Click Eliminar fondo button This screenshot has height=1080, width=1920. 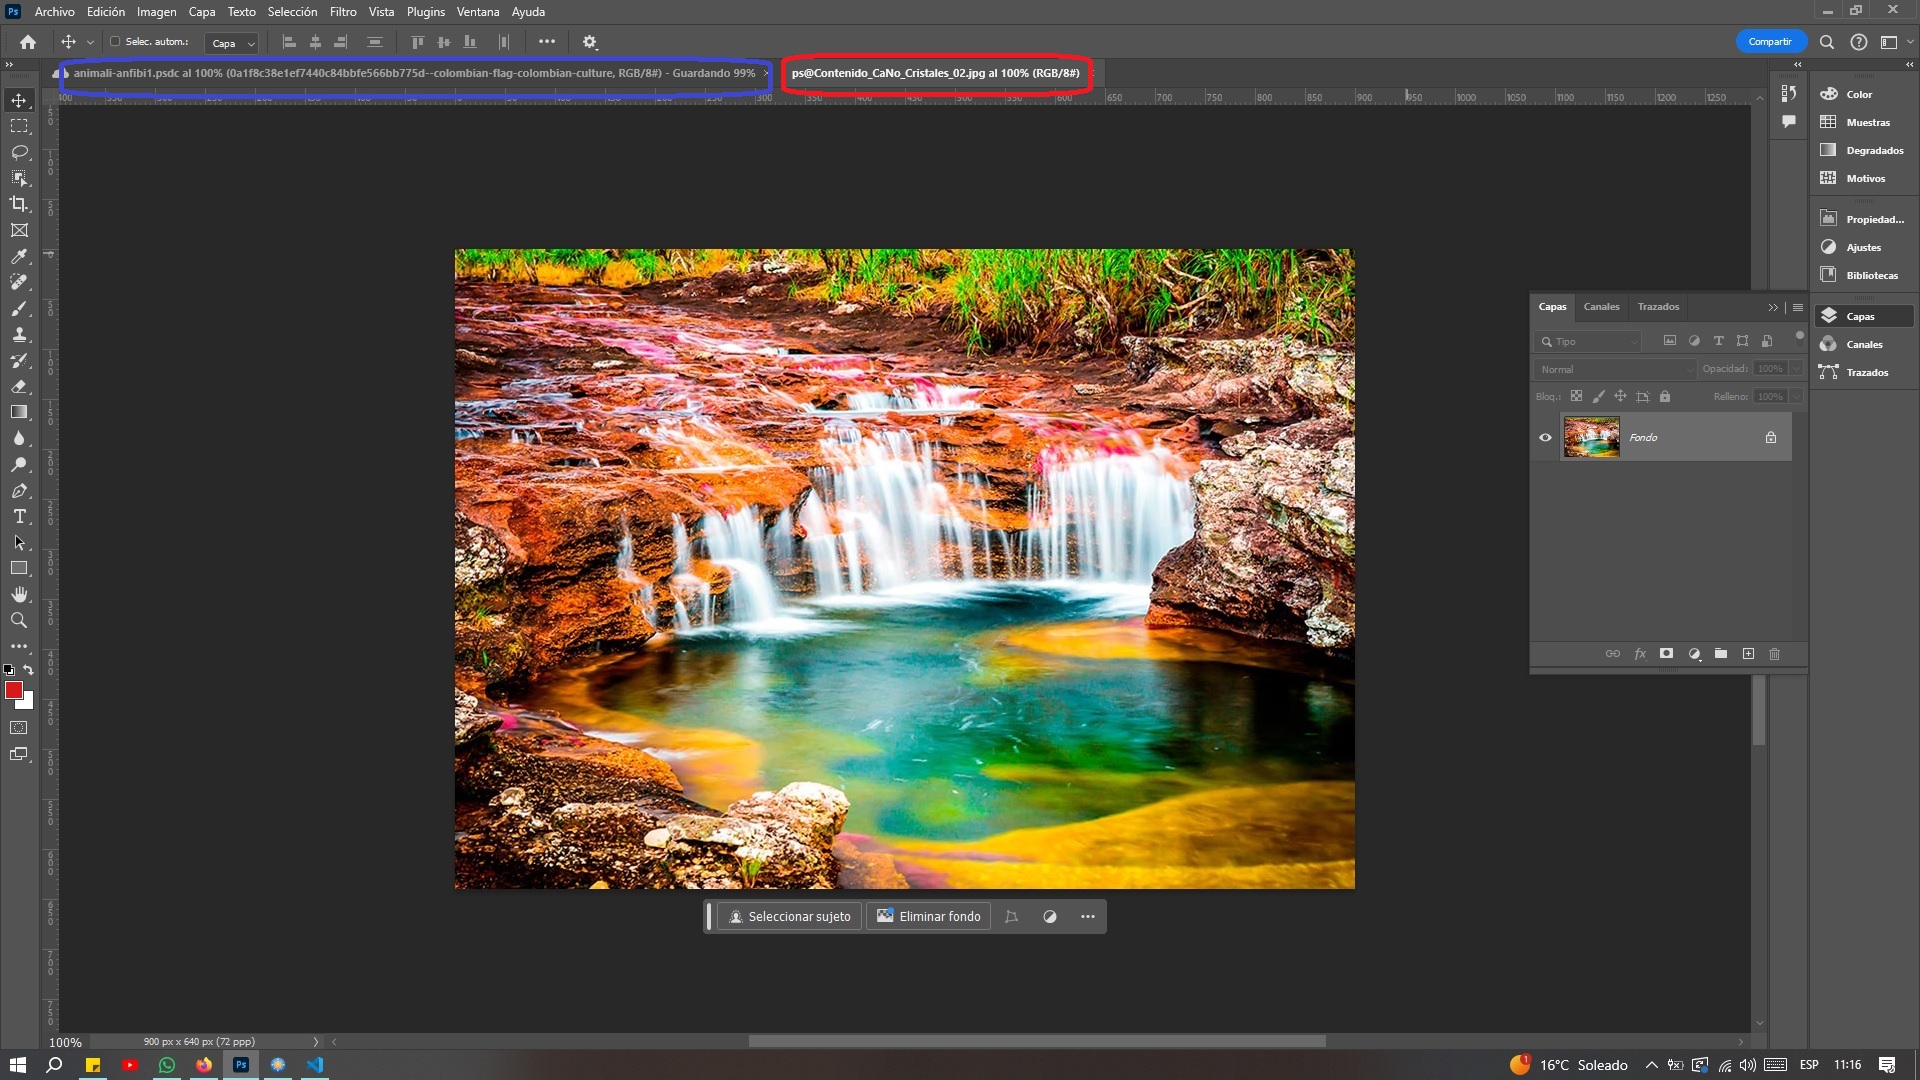point(928,915)
